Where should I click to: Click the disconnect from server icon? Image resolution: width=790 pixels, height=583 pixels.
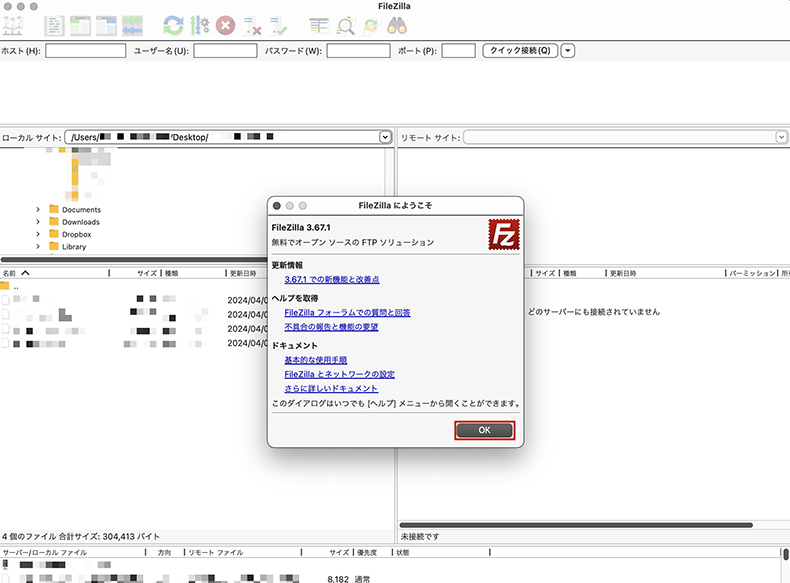pyautogui.click(x=252, y=26)
